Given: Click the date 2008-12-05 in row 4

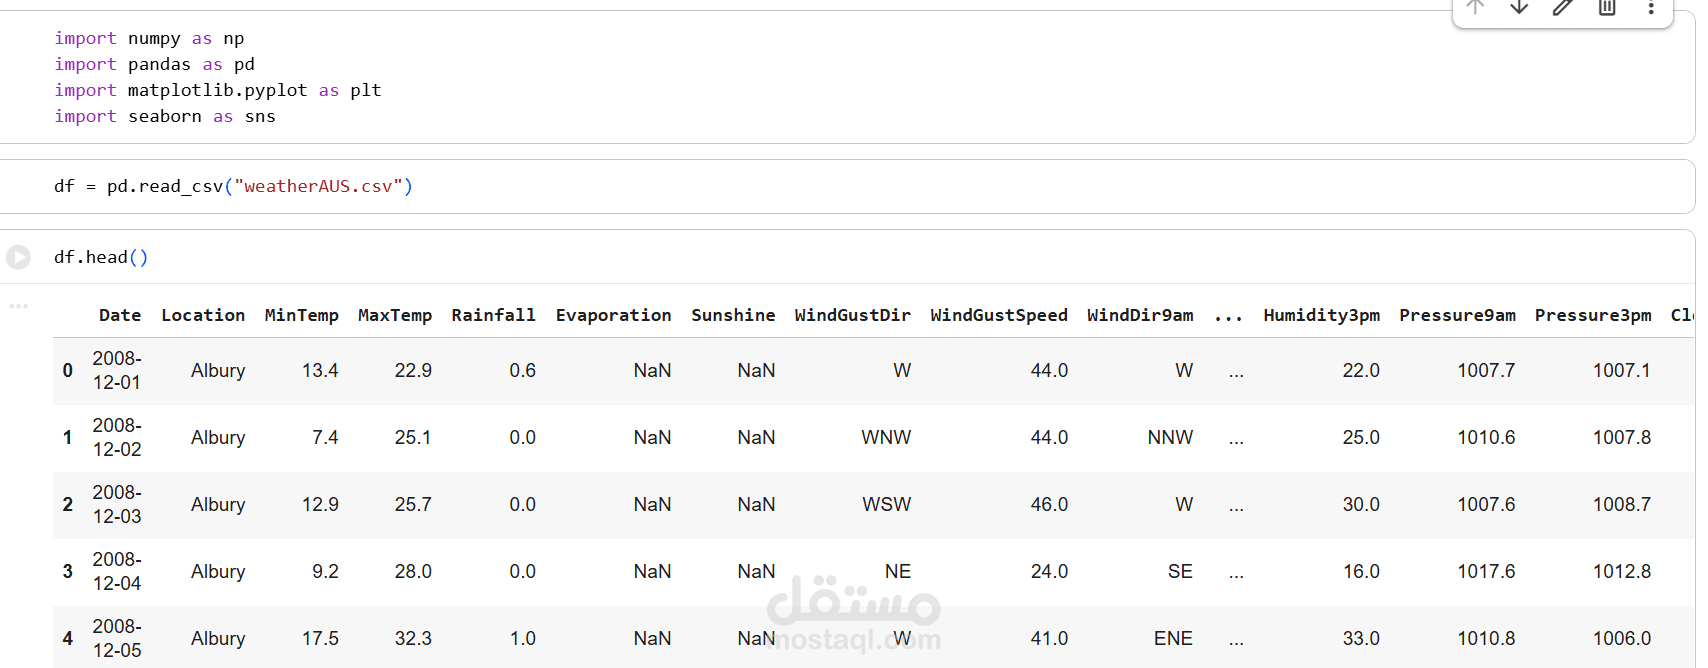Looking at the screenshot, I should coord(117,638).
